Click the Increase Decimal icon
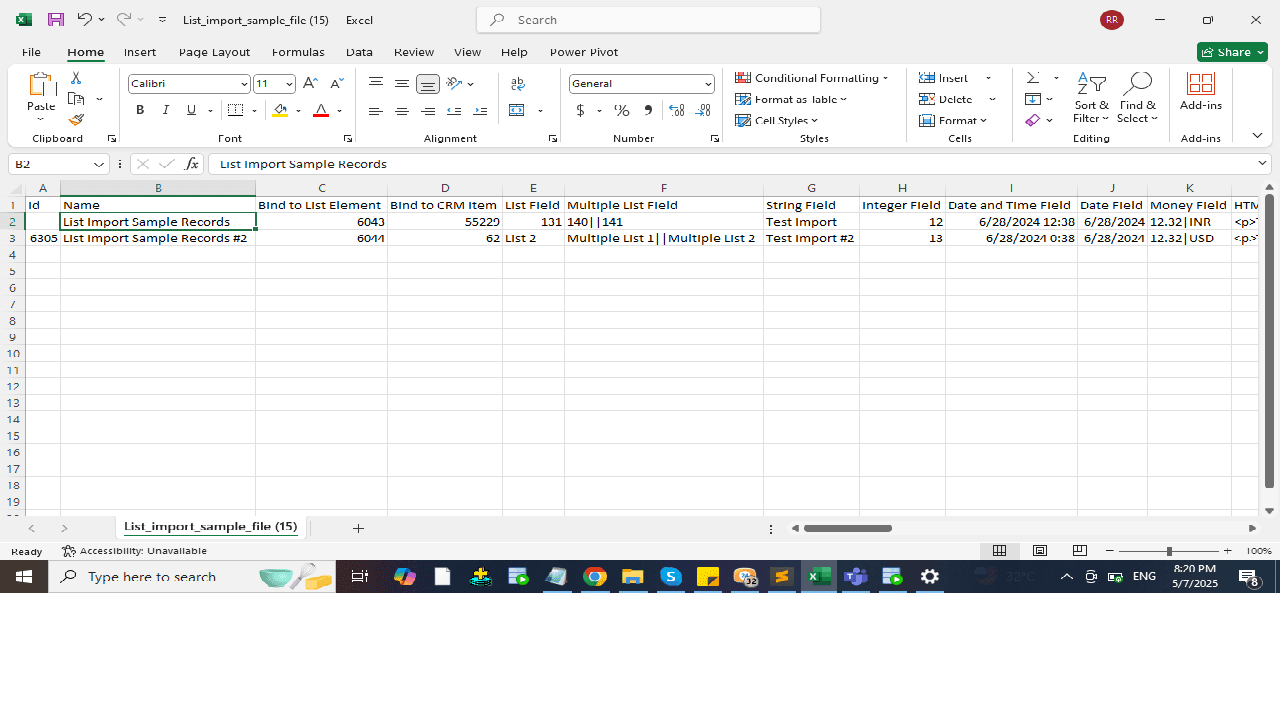Image resolution: width=1280 pixels, height=720 pixels. click(x=677, y=111)
